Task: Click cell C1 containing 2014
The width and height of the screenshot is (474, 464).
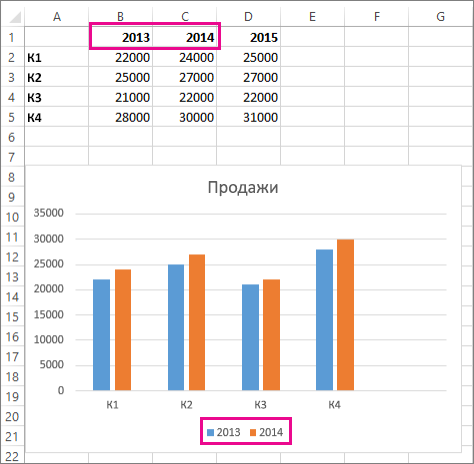Action: pos(184,37)
